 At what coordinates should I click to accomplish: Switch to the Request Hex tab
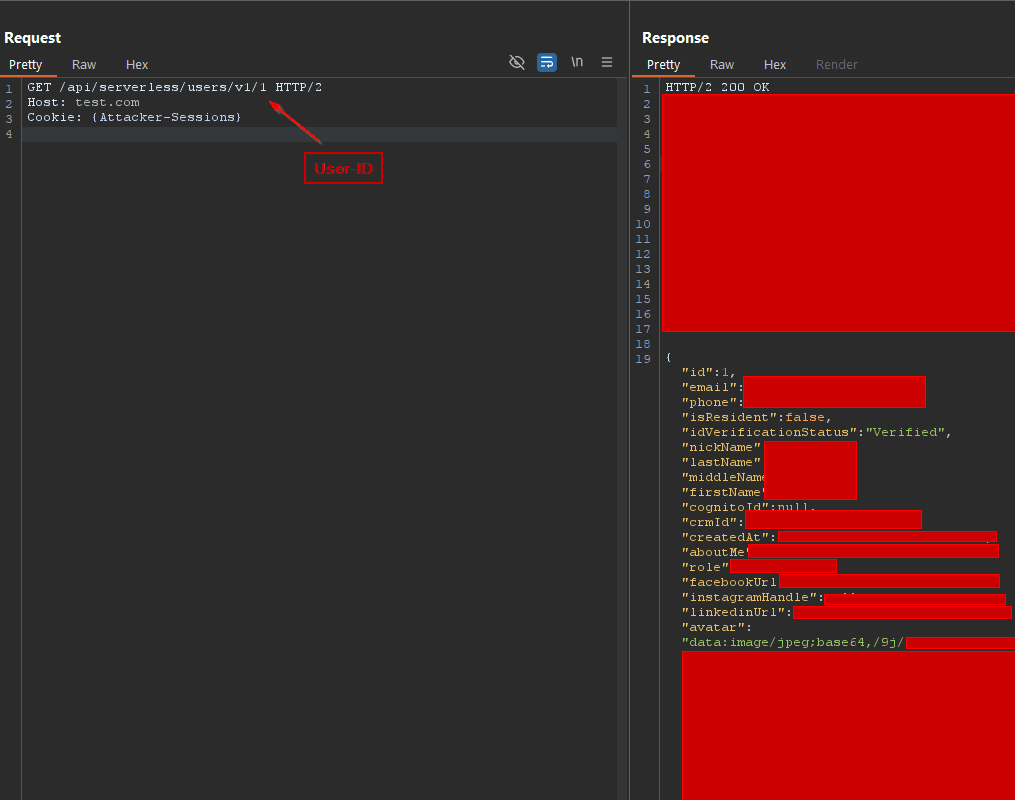tap(137, 65)
